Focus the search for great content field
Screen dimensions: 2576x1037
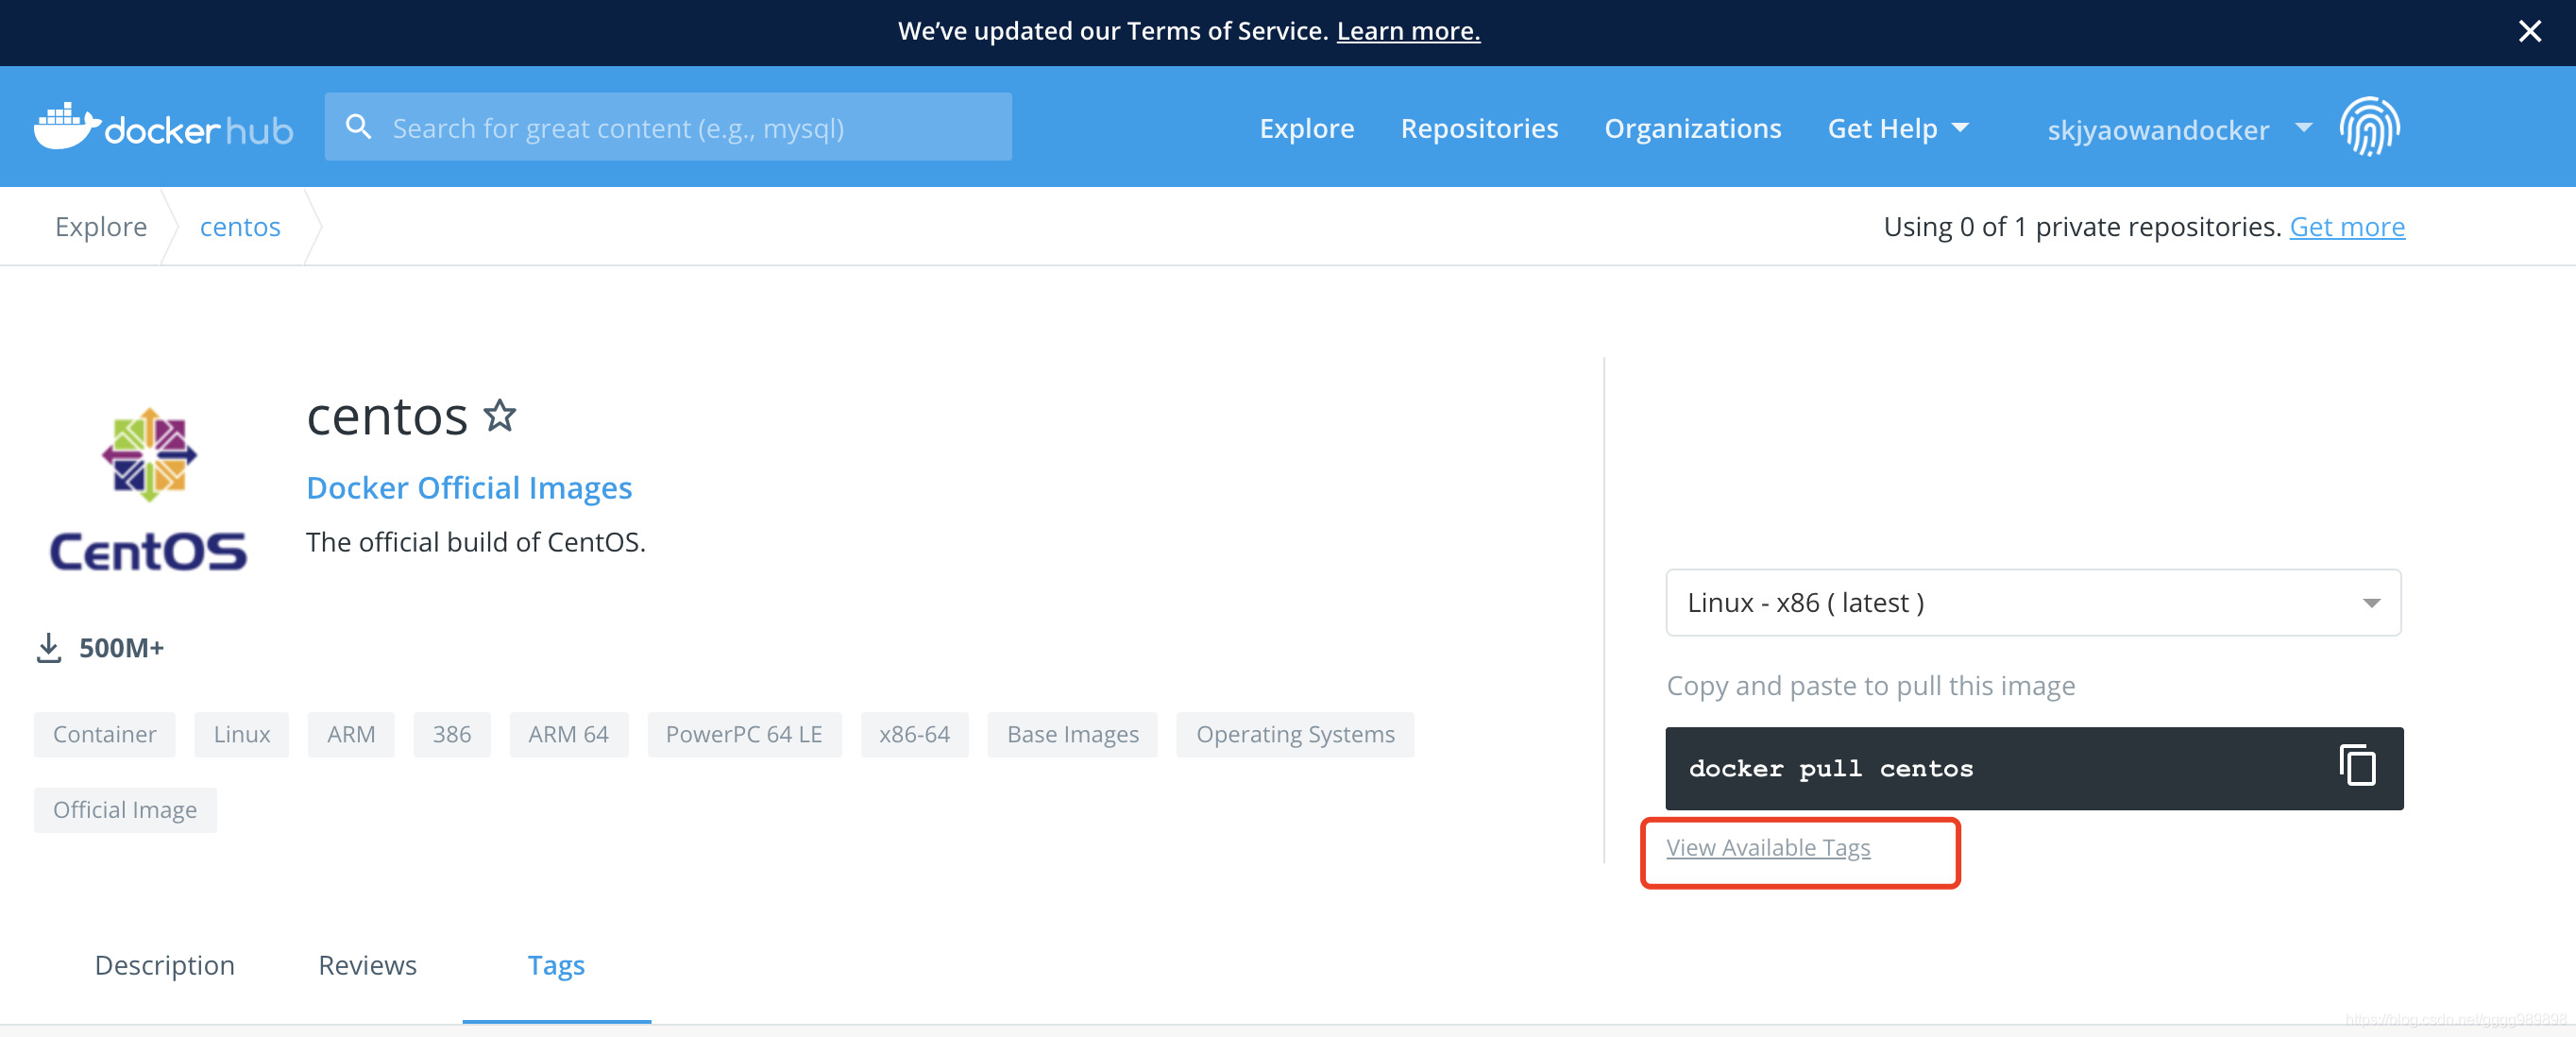click(668, 127)
